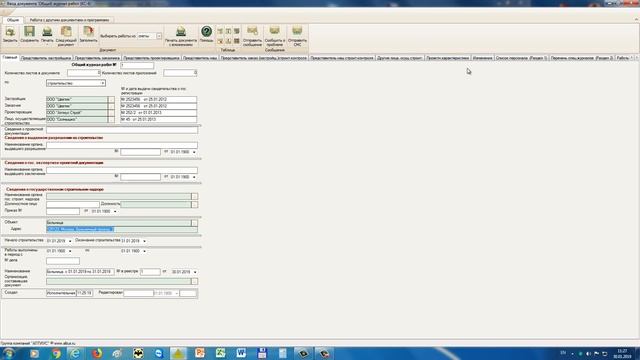The image size is (640, 360).
Task: Open Excel from taskbar
Action: click(220, 353)
